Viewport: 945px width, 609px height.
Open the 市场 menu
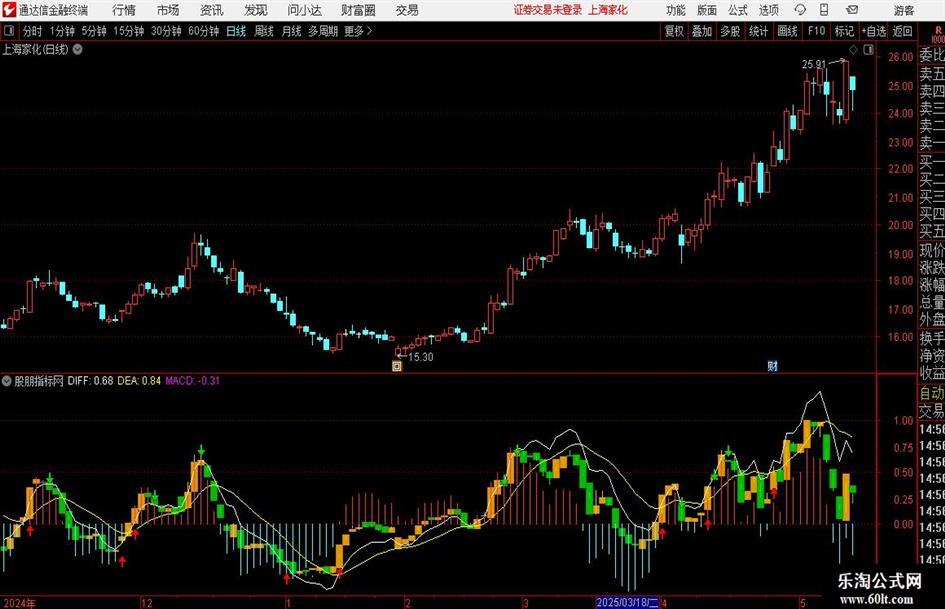click(168, 10)
